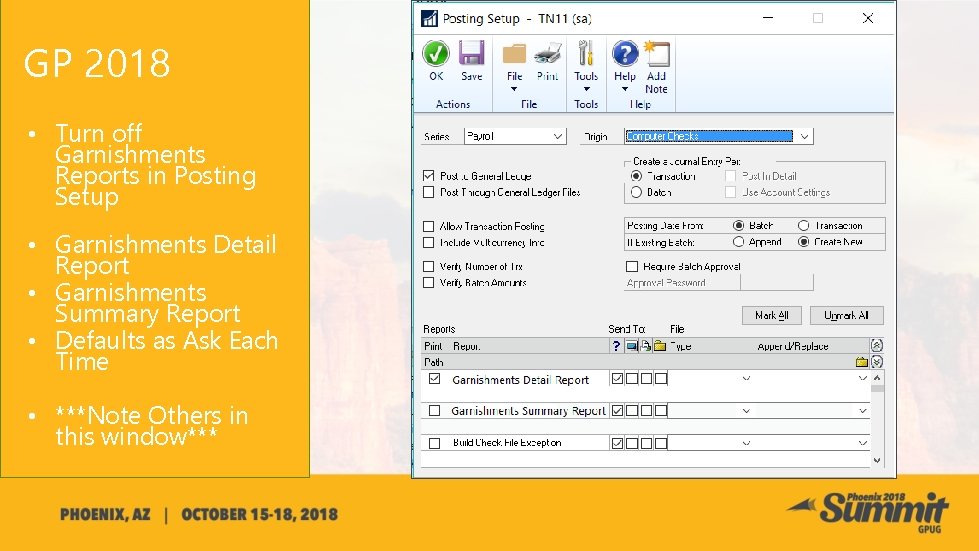Open Append/Replace dropdown for Build Check File Exception
The image size is (979, 551).
tap(863, 443)
